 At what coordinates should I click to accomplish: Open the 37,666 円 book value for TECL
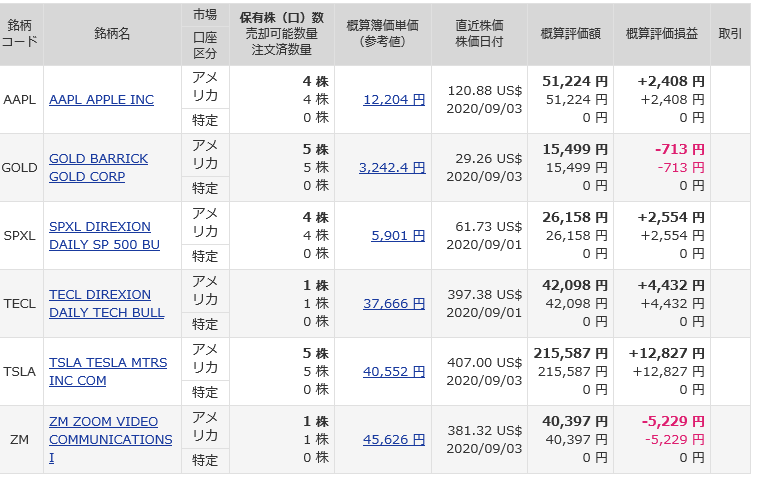(x=394, y=304)
